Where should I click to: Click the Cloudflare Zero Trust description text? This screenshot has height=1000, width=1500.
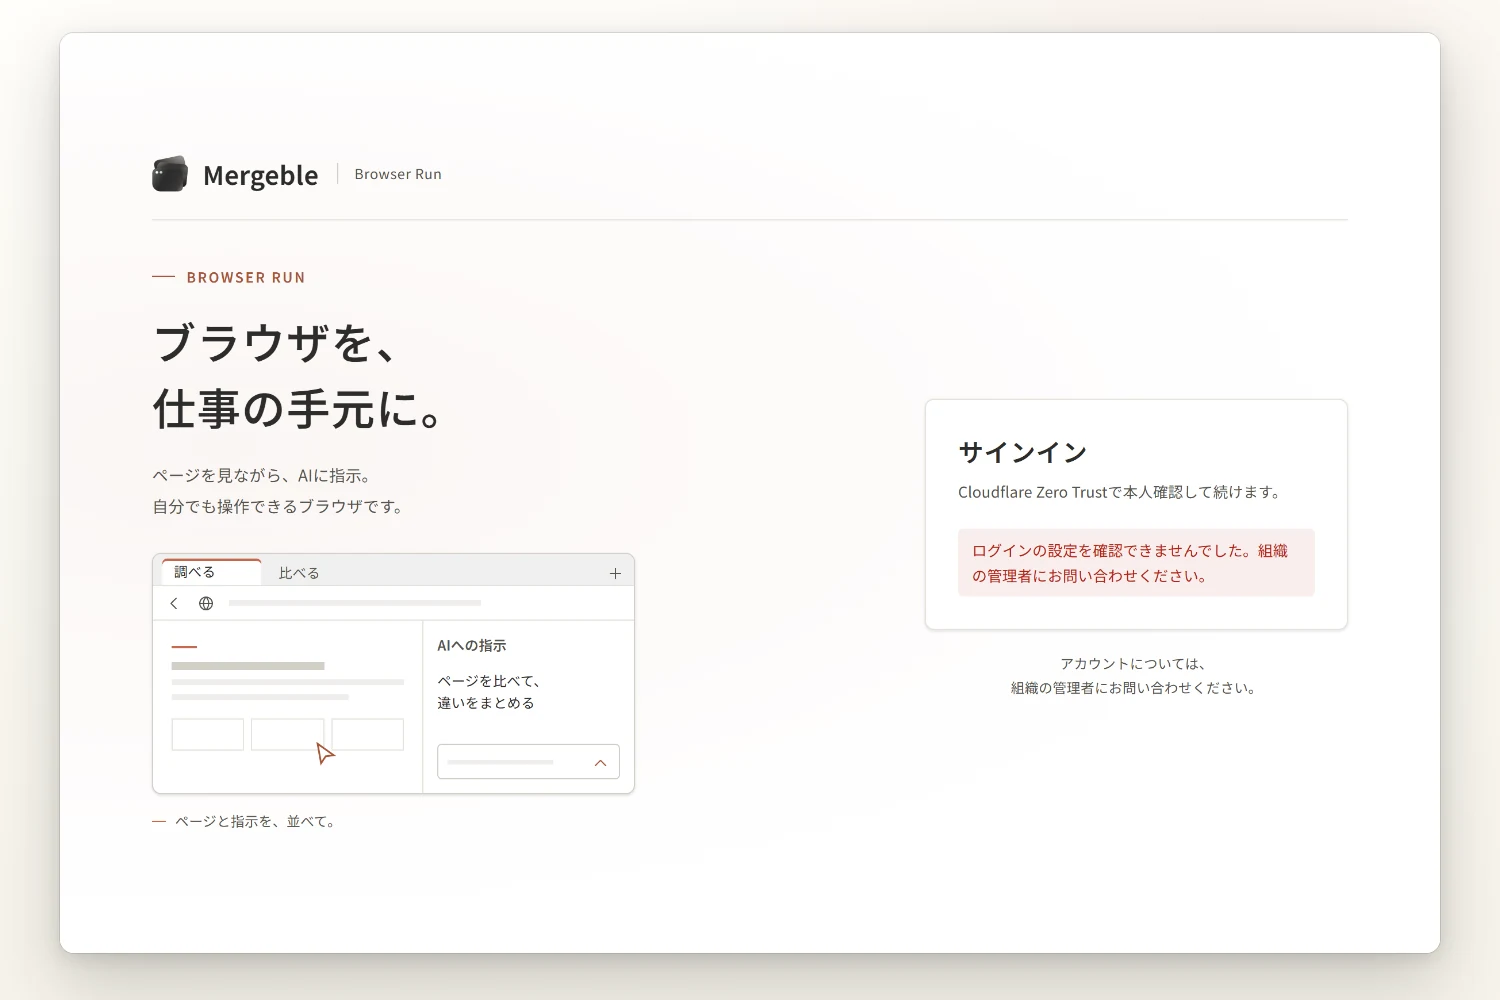1120,492
